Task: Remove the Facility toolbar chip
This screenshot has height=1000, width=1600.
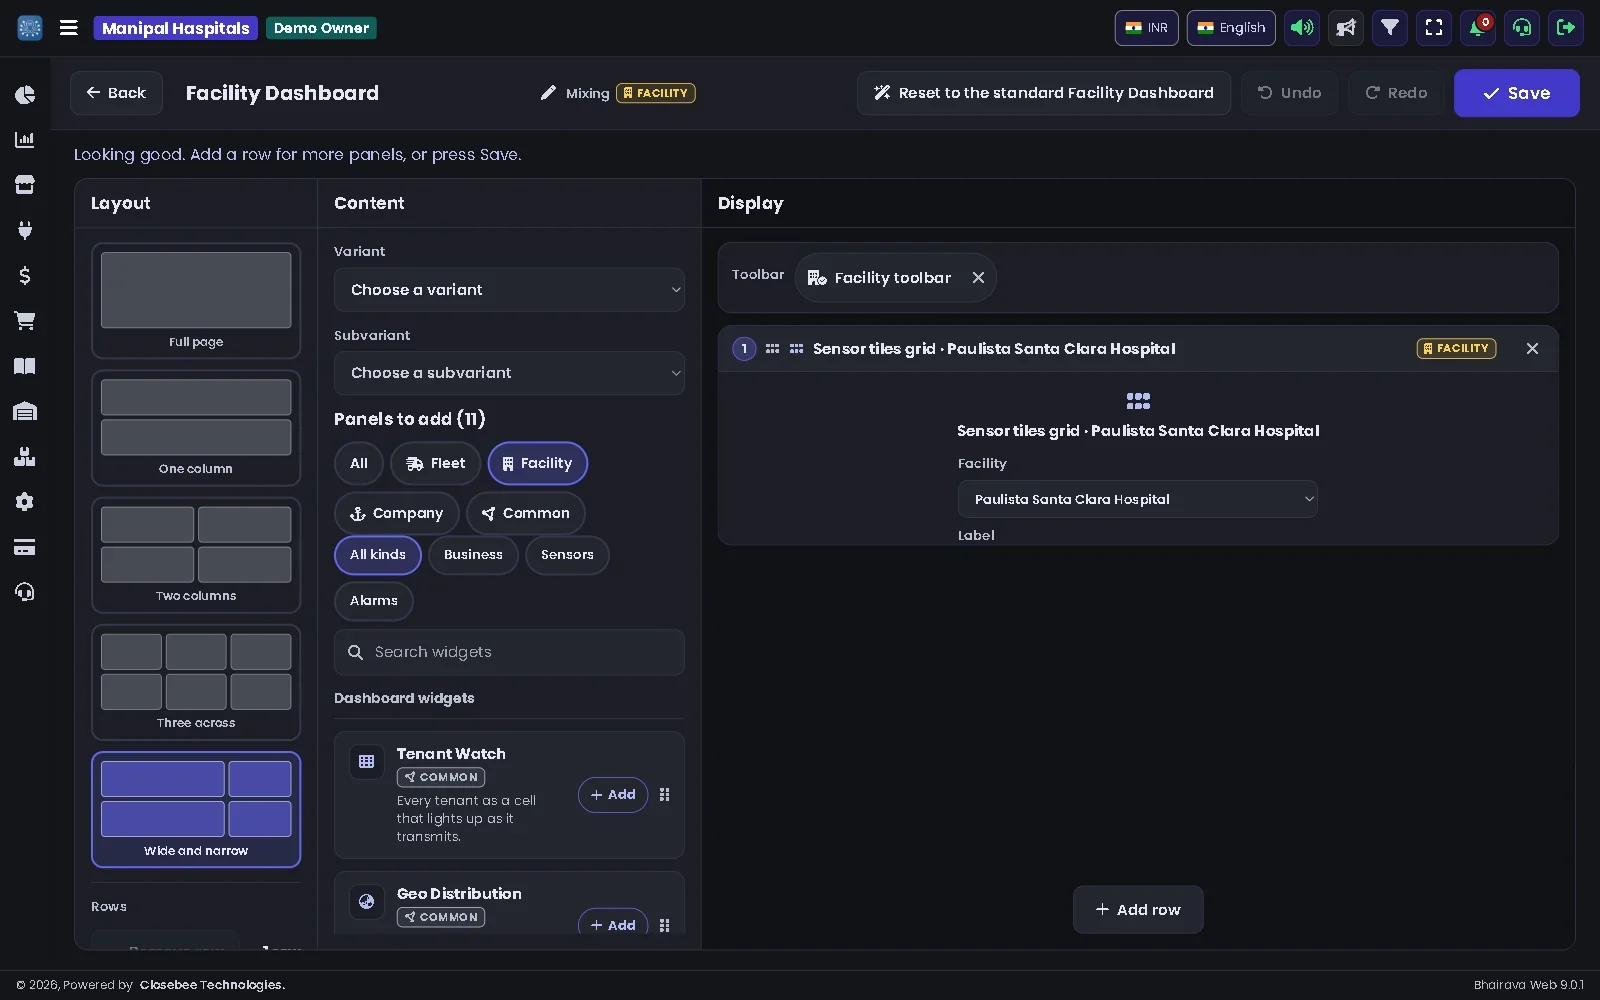Action: (978, 278)
